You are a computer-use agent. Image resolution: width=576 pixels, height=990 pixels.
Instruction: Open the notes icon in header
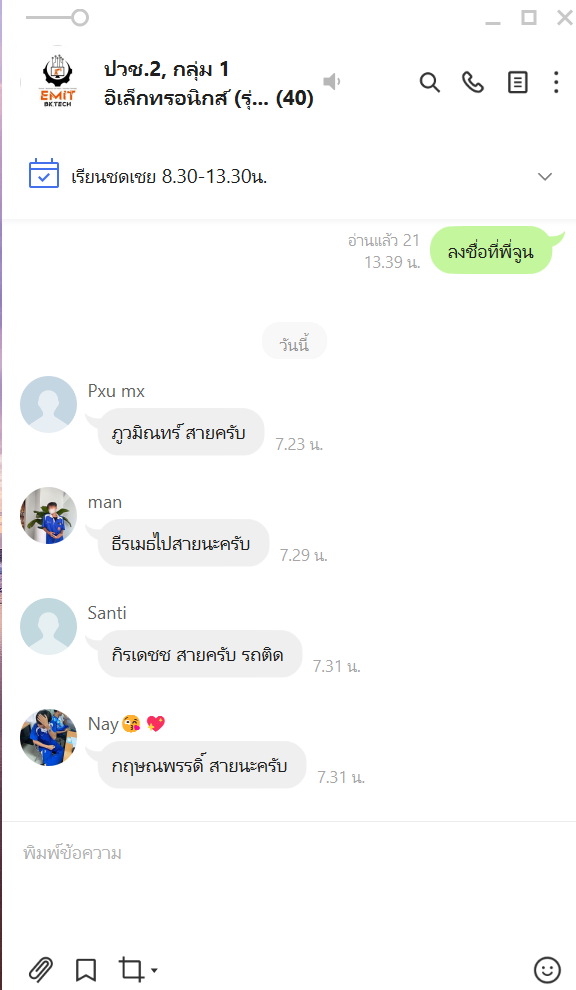(518, 82)
